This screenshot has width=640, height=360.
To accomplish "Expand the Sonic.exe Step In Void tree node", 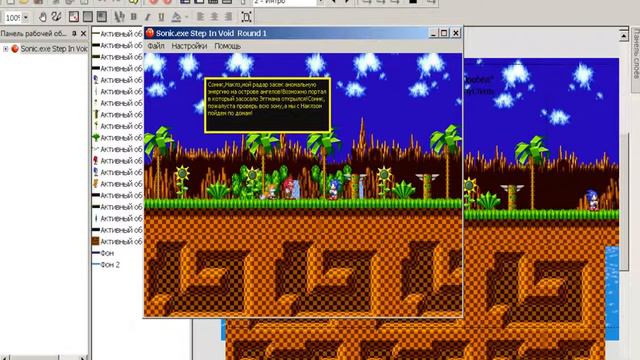I will (x=6, y=49).
